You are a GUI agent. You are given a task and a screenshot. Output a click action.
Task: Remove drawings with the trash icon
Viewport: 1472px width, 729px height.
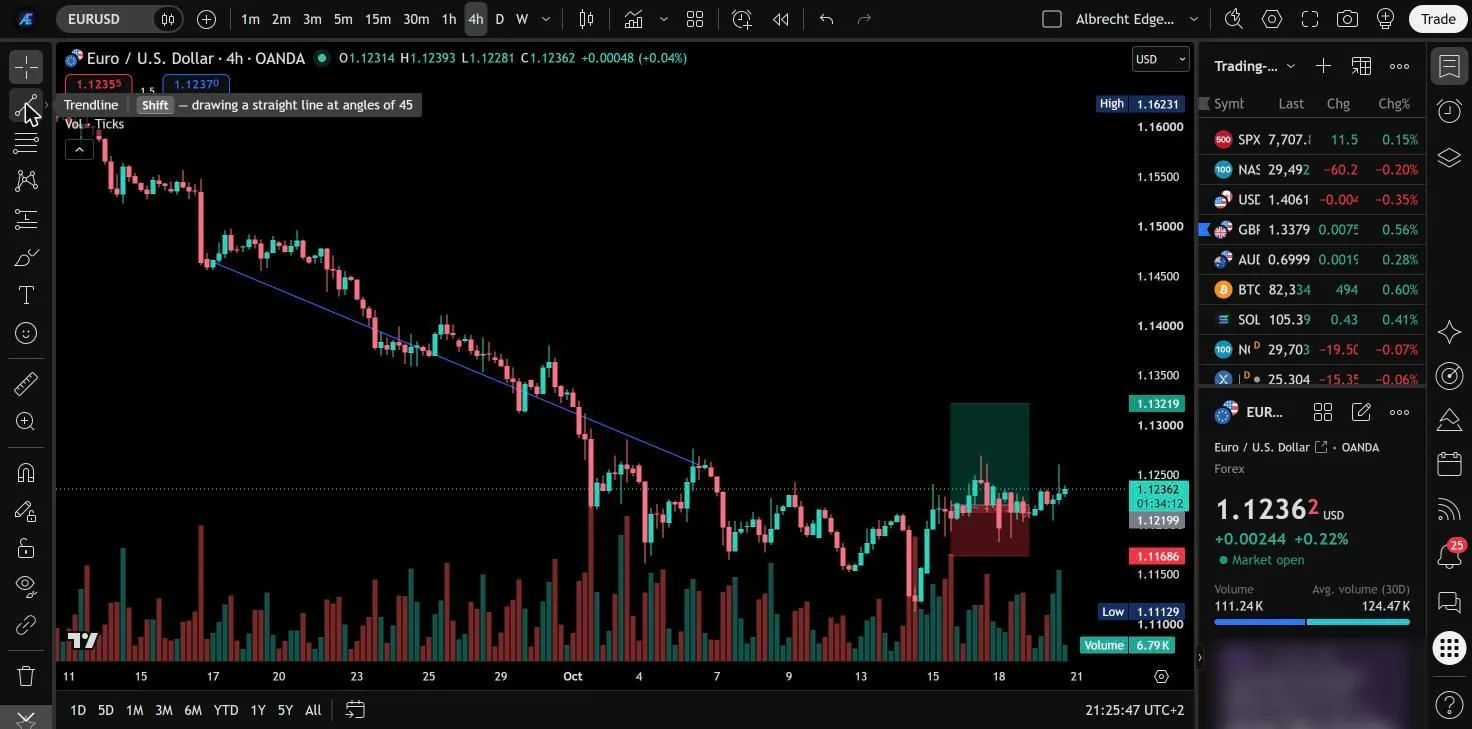point(26,676)
